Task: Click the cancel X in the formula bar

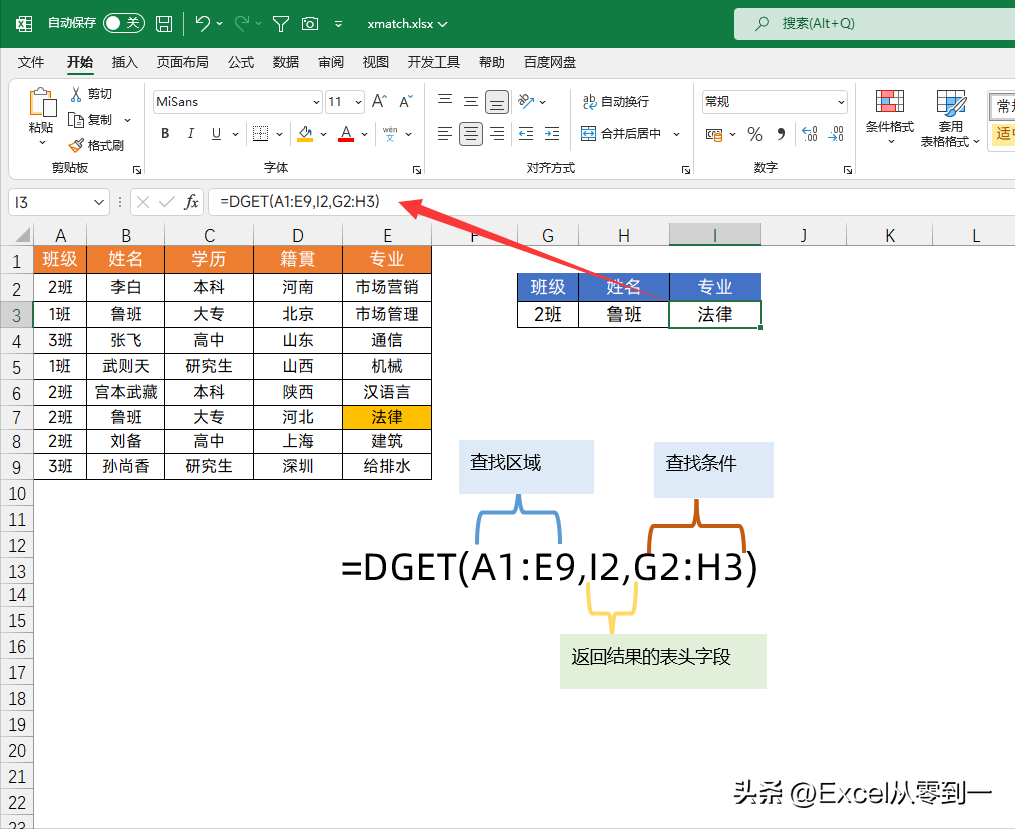Action: pos(143,203)
